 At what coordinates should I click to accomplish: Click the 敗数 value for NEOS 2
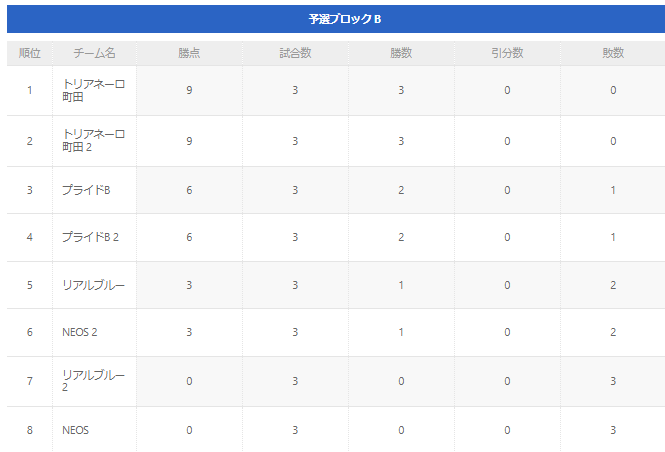tap(613, 332)
